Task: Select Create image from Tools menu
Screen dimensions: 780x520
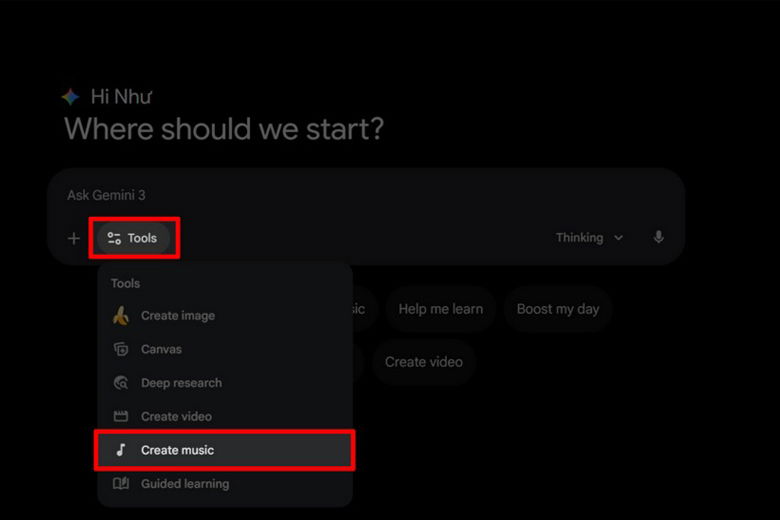Action: pos(178,316)
